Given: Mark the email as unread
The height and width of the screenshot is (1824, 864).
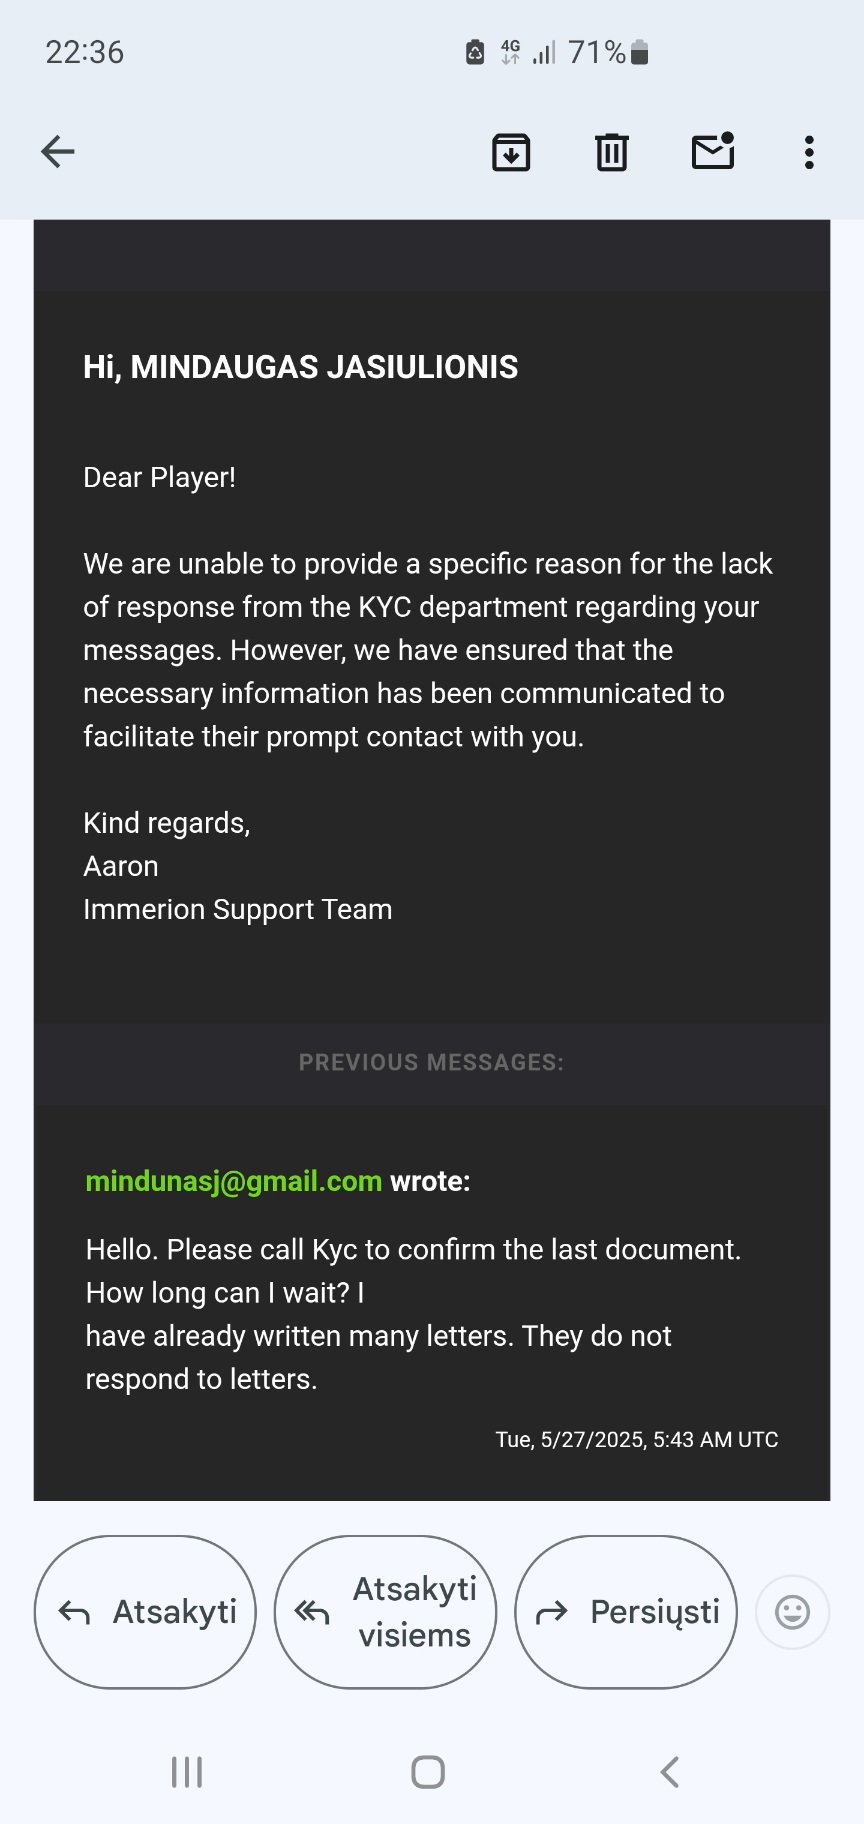Looking at the screenshot, I should [713, 151].
